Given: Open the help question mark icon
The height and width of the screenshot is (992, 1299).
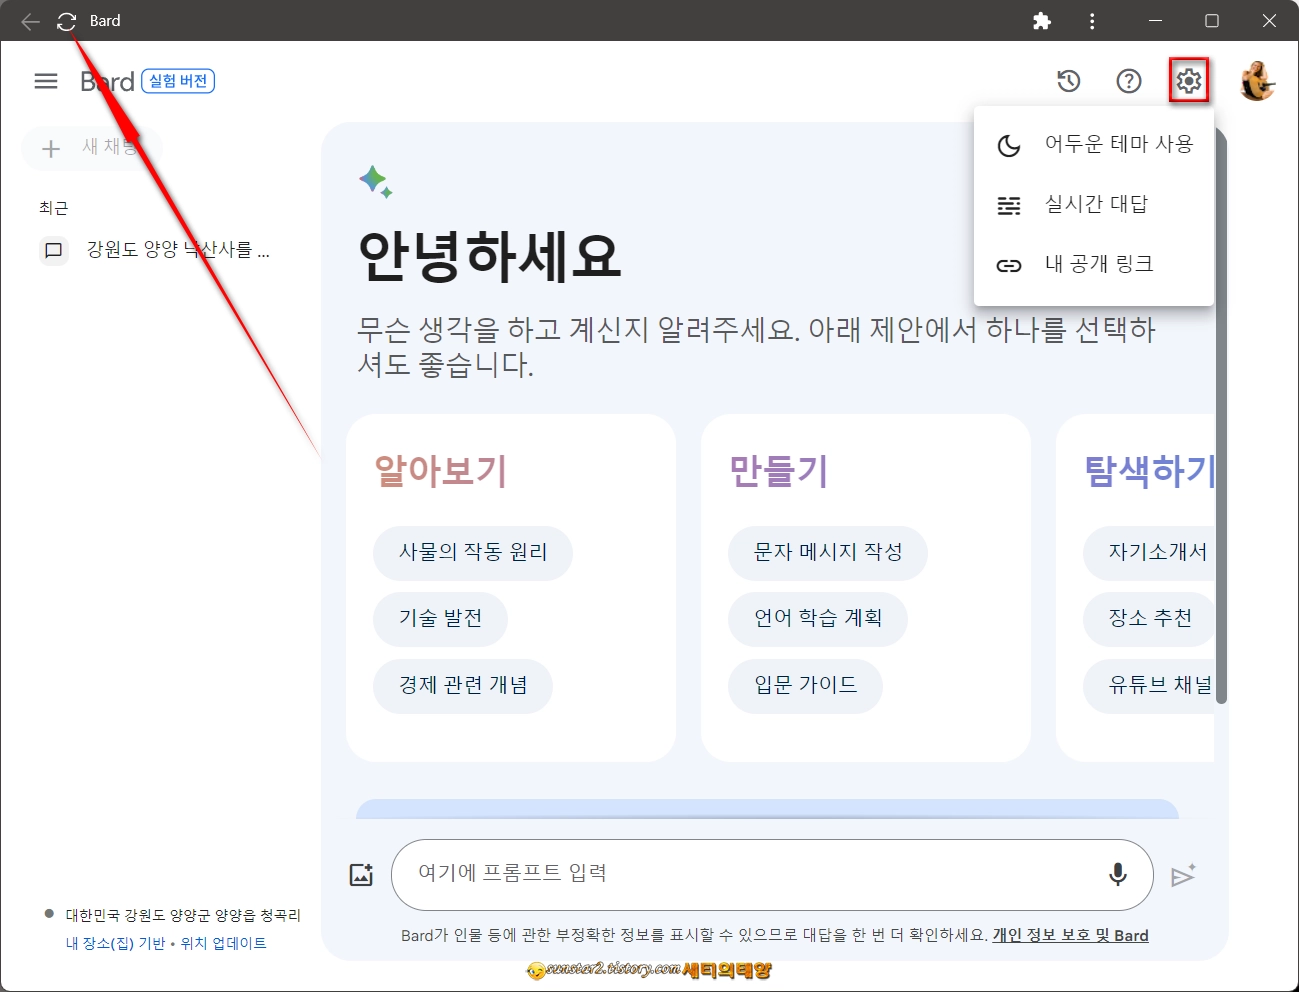Looking at the screenshot, I should [x=1129, y=81].
